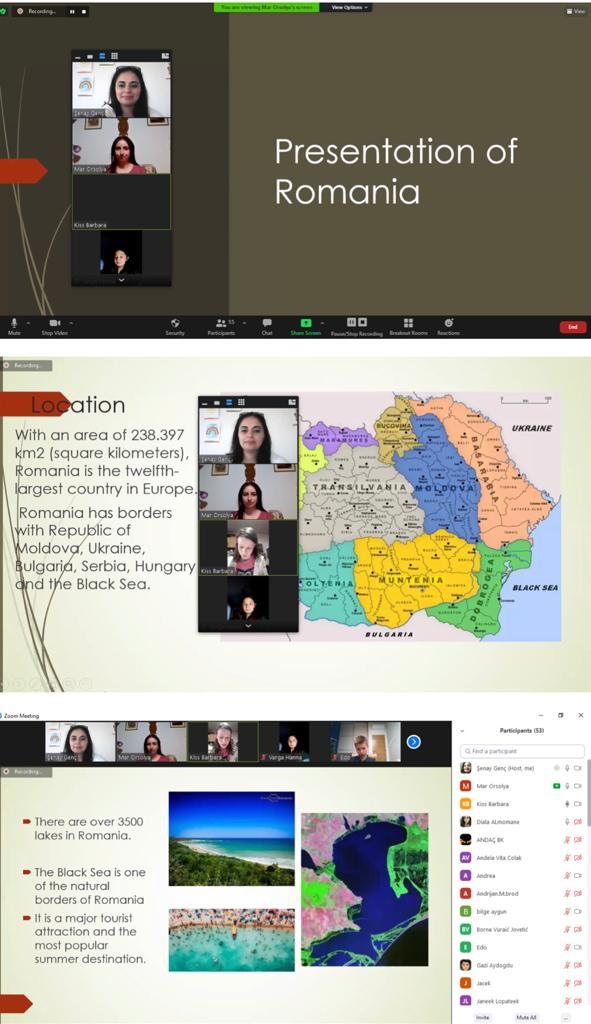Switch title slide video panel to grid view
This screenshot has height=1024, width=591.
[114, 56]
